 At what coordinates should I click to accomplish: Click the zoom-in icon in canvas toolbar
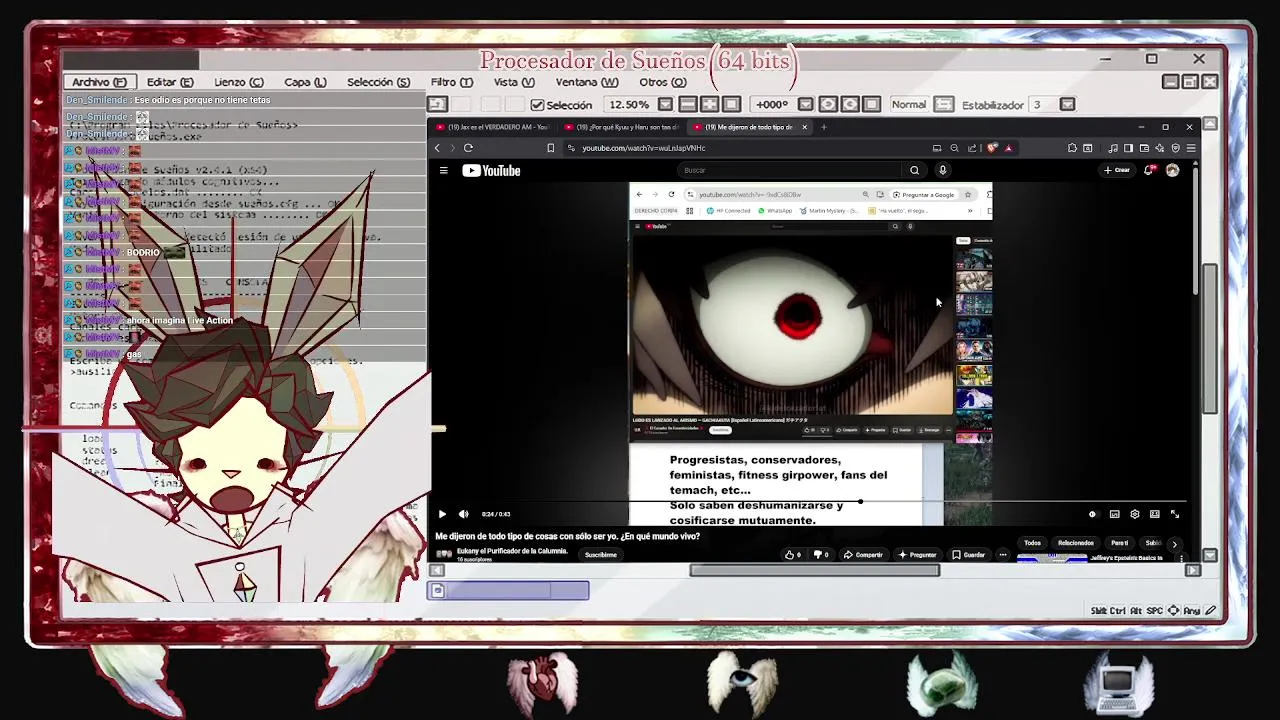tap(710, 105)
